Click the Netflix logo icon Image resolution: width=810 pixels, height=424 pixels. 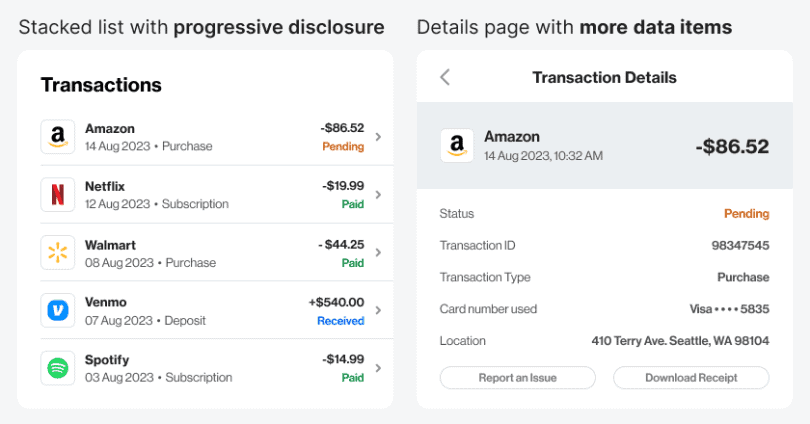click(x=58, y=195)
